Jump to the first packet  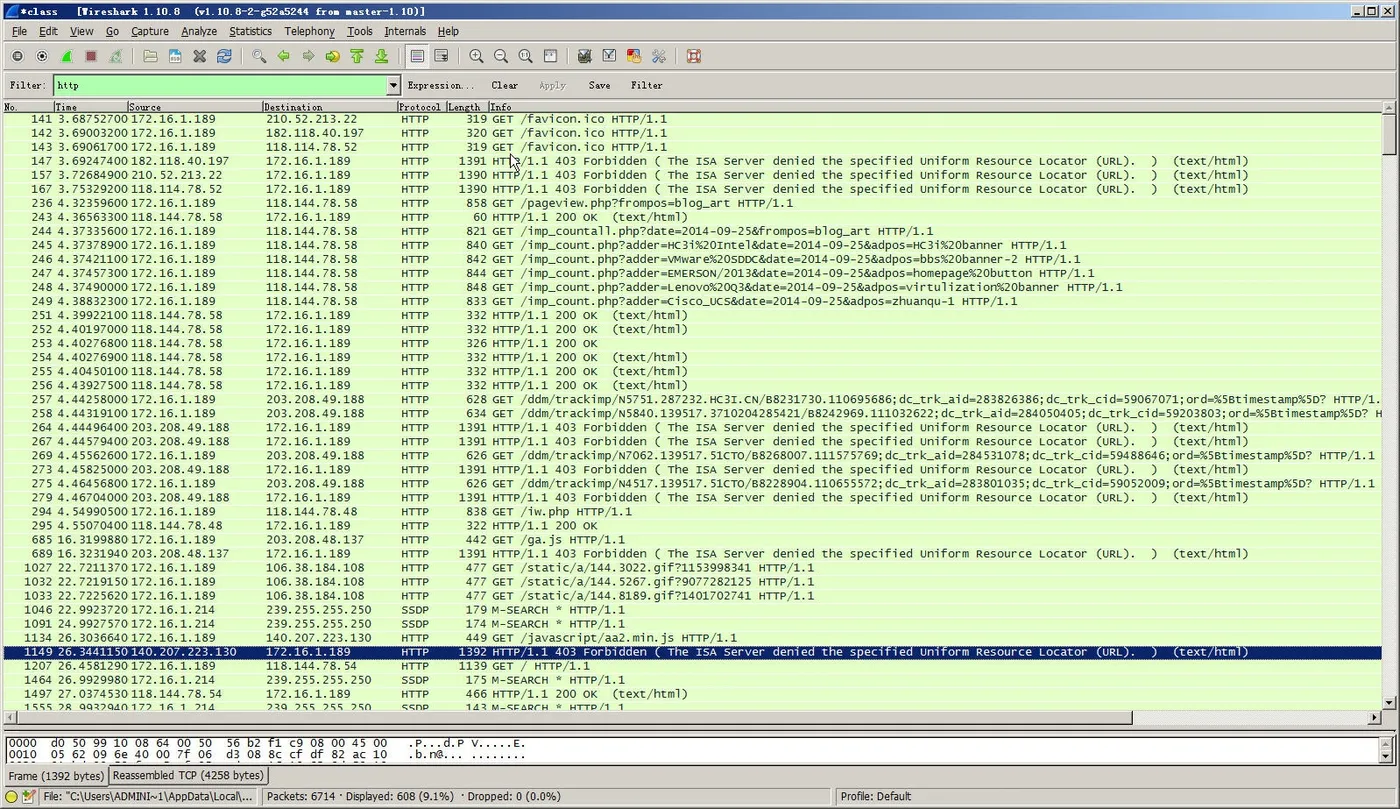click(x=357, y=57)
